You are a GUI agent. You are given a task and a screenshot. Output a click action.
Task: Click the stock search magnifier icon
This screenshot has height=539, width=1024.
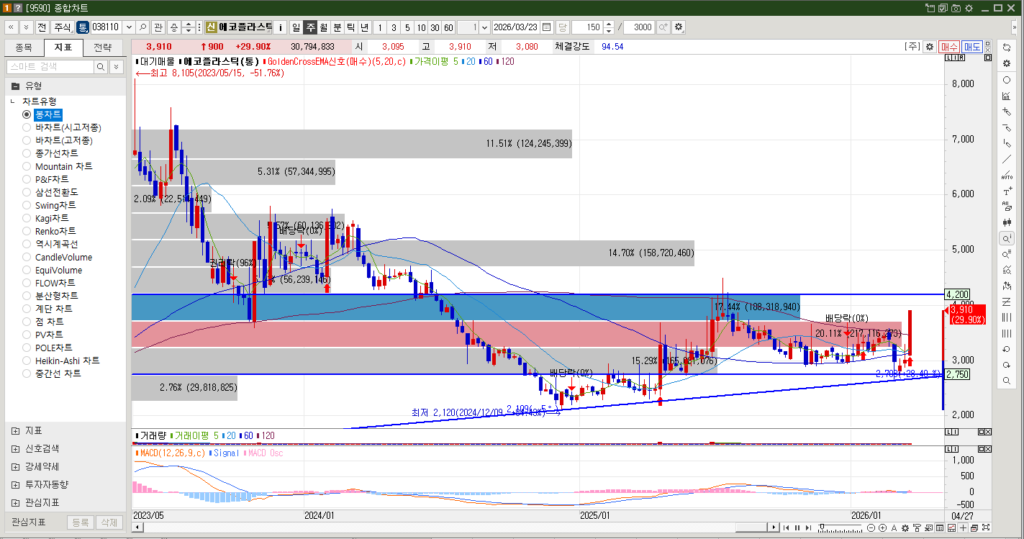pos(143,27)
